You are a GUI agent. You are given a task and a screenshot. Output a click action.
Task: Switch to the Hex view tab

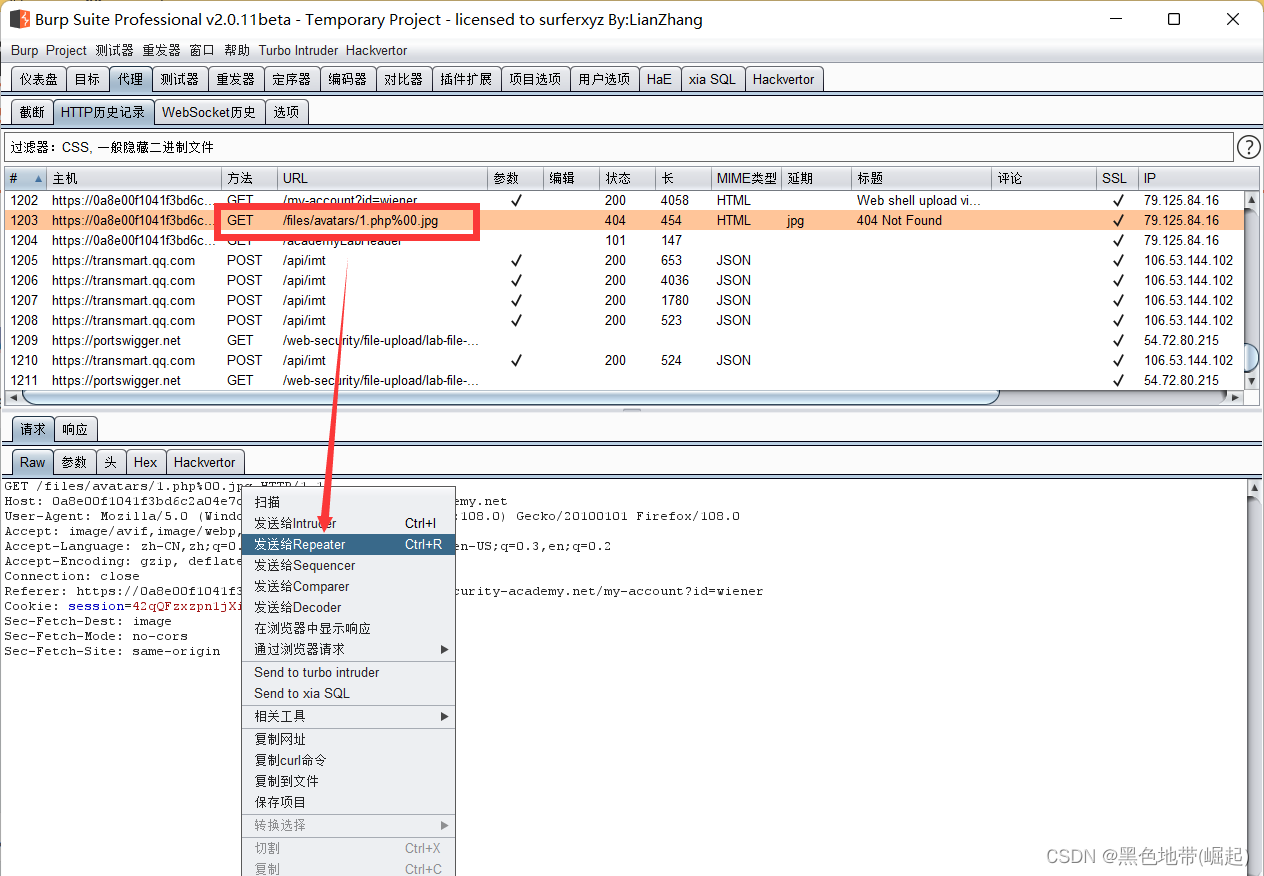[x=146, y=462]
